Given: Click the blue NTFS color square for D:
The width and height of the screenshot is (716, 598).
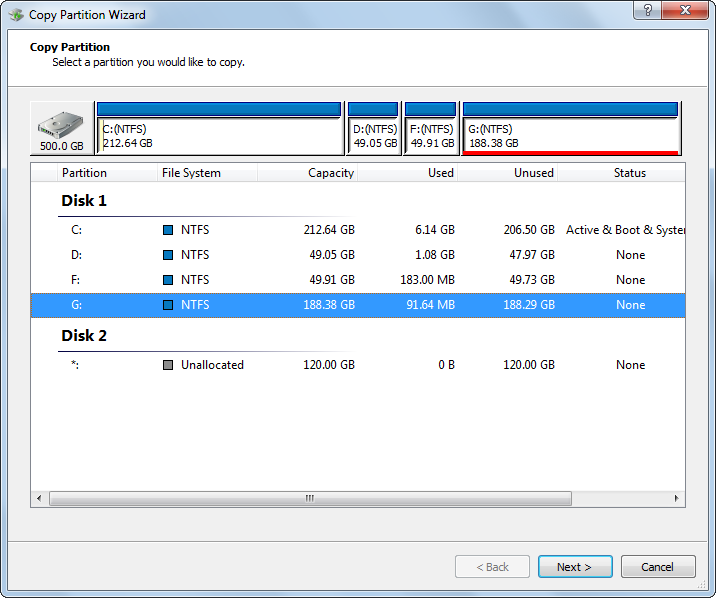Looking at the screenshot, I should pos(168,255).
